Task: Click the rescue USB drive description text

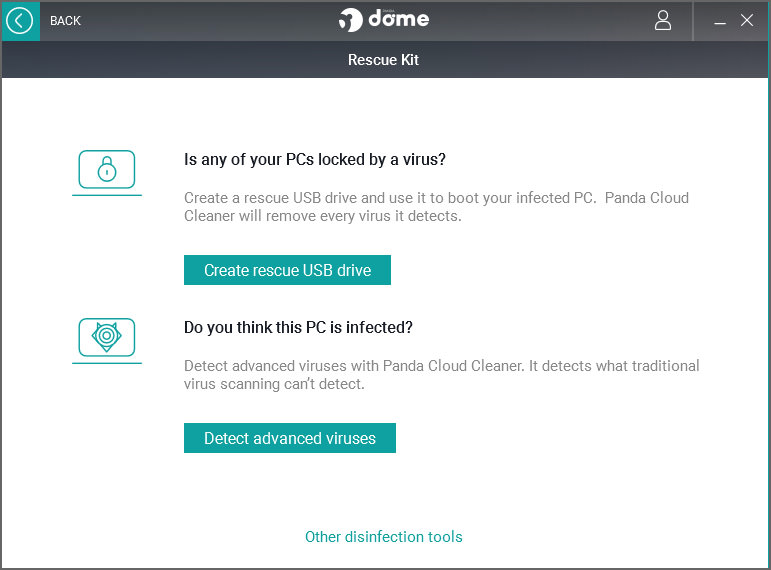Action: point(436,207)
